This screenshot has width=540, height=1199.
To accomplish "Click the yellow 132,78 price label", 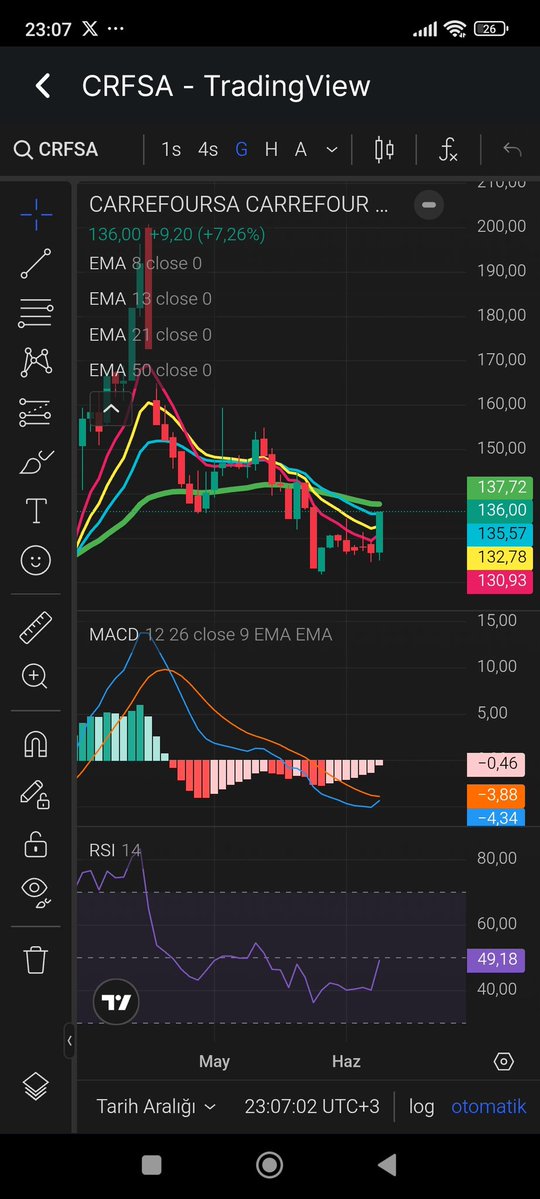I will (x=500, y=557).
